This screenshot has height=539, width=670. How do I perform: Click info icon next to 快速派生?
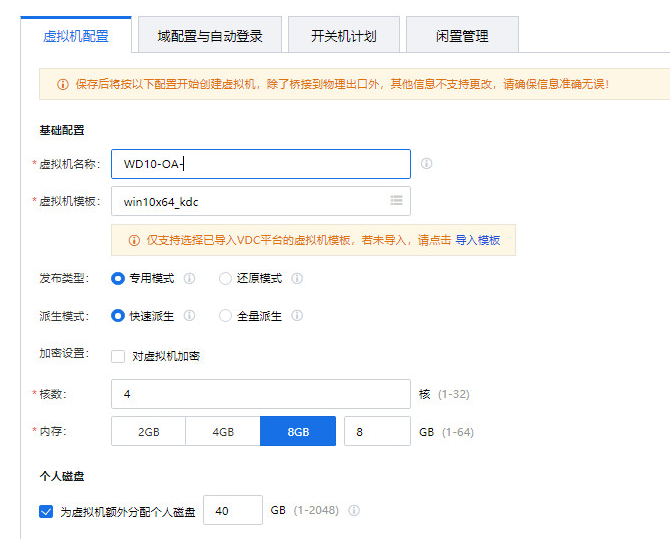[x=189, y=316]
